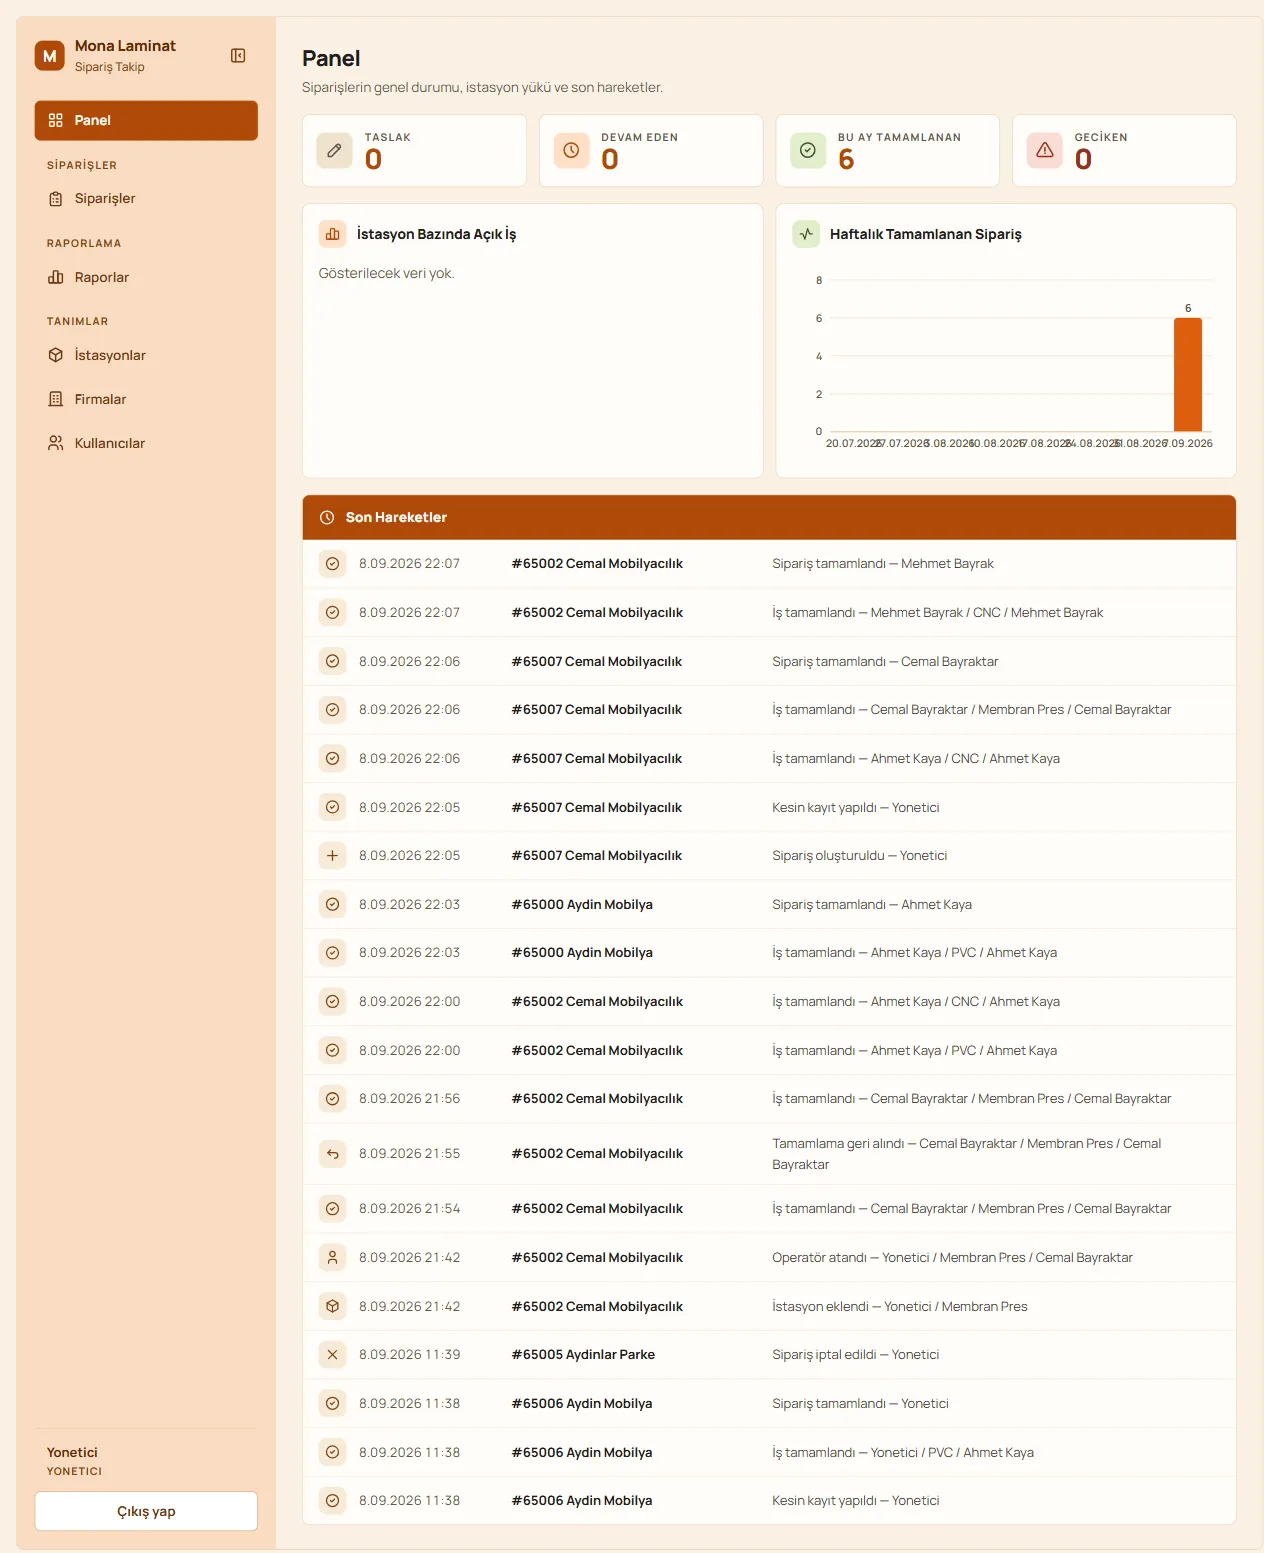Click 'Sipariş tamamlandı — Yonetici' entry

point(860,1404)
